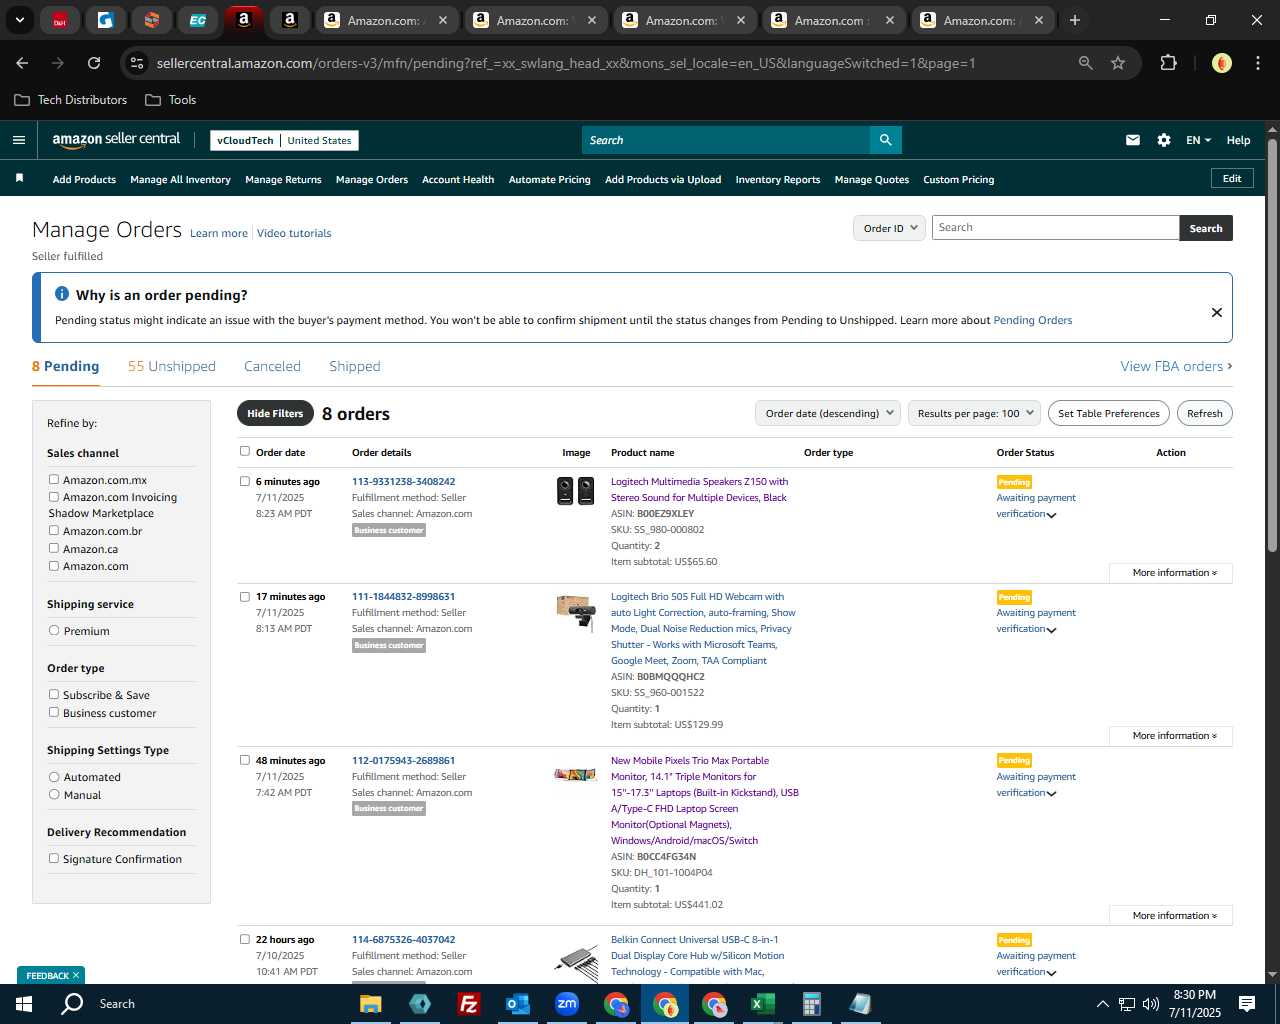Open Zoom from the taskbar
The image size is (1280, 1024).
click(567, 1004)
